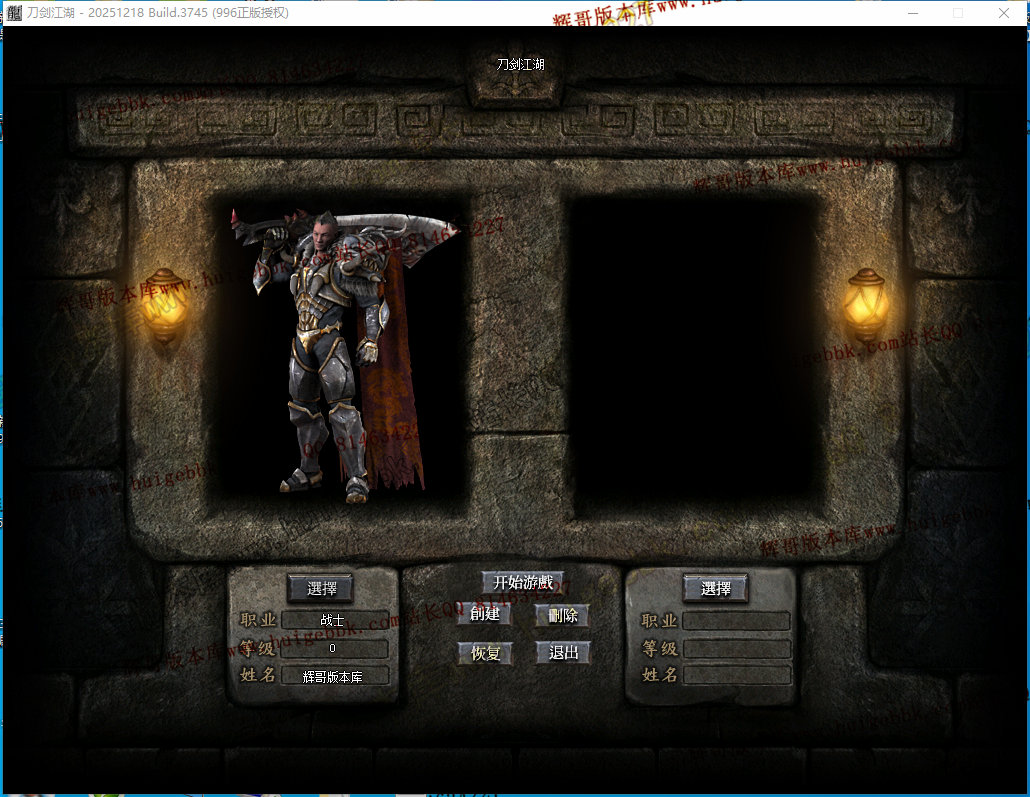Screen dimensions: 1030x797
Task: Click the empty right-side 姓名 field
Action: click(736, 675)
